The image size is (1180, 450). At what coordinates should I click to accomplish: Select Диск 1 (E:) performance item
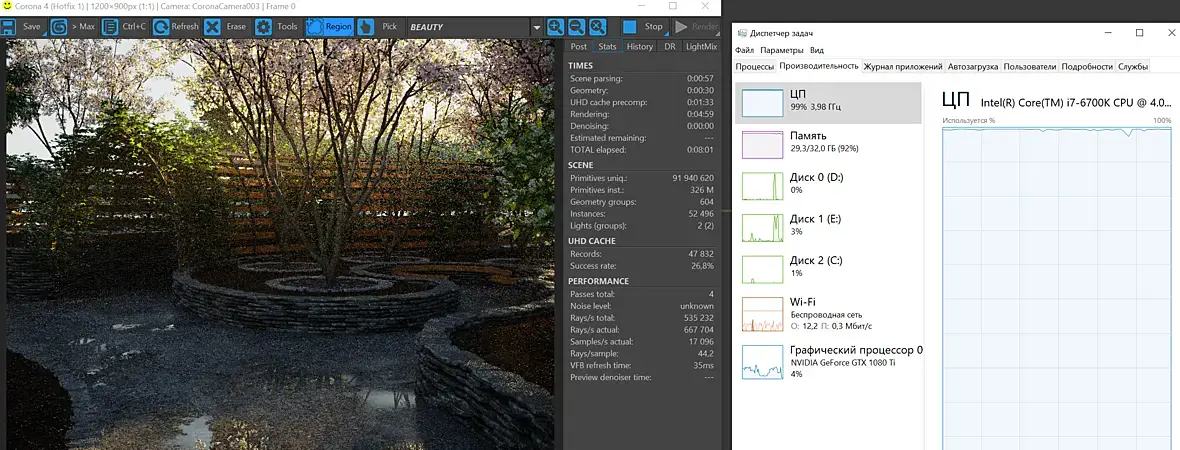click(x=828, y=226)
